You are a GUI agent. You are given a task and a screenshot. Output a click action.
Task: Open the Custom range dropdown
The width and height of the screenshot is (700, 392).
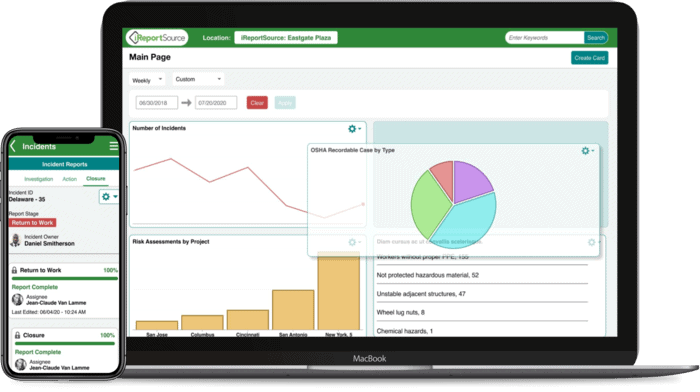(x=198, y=79)
